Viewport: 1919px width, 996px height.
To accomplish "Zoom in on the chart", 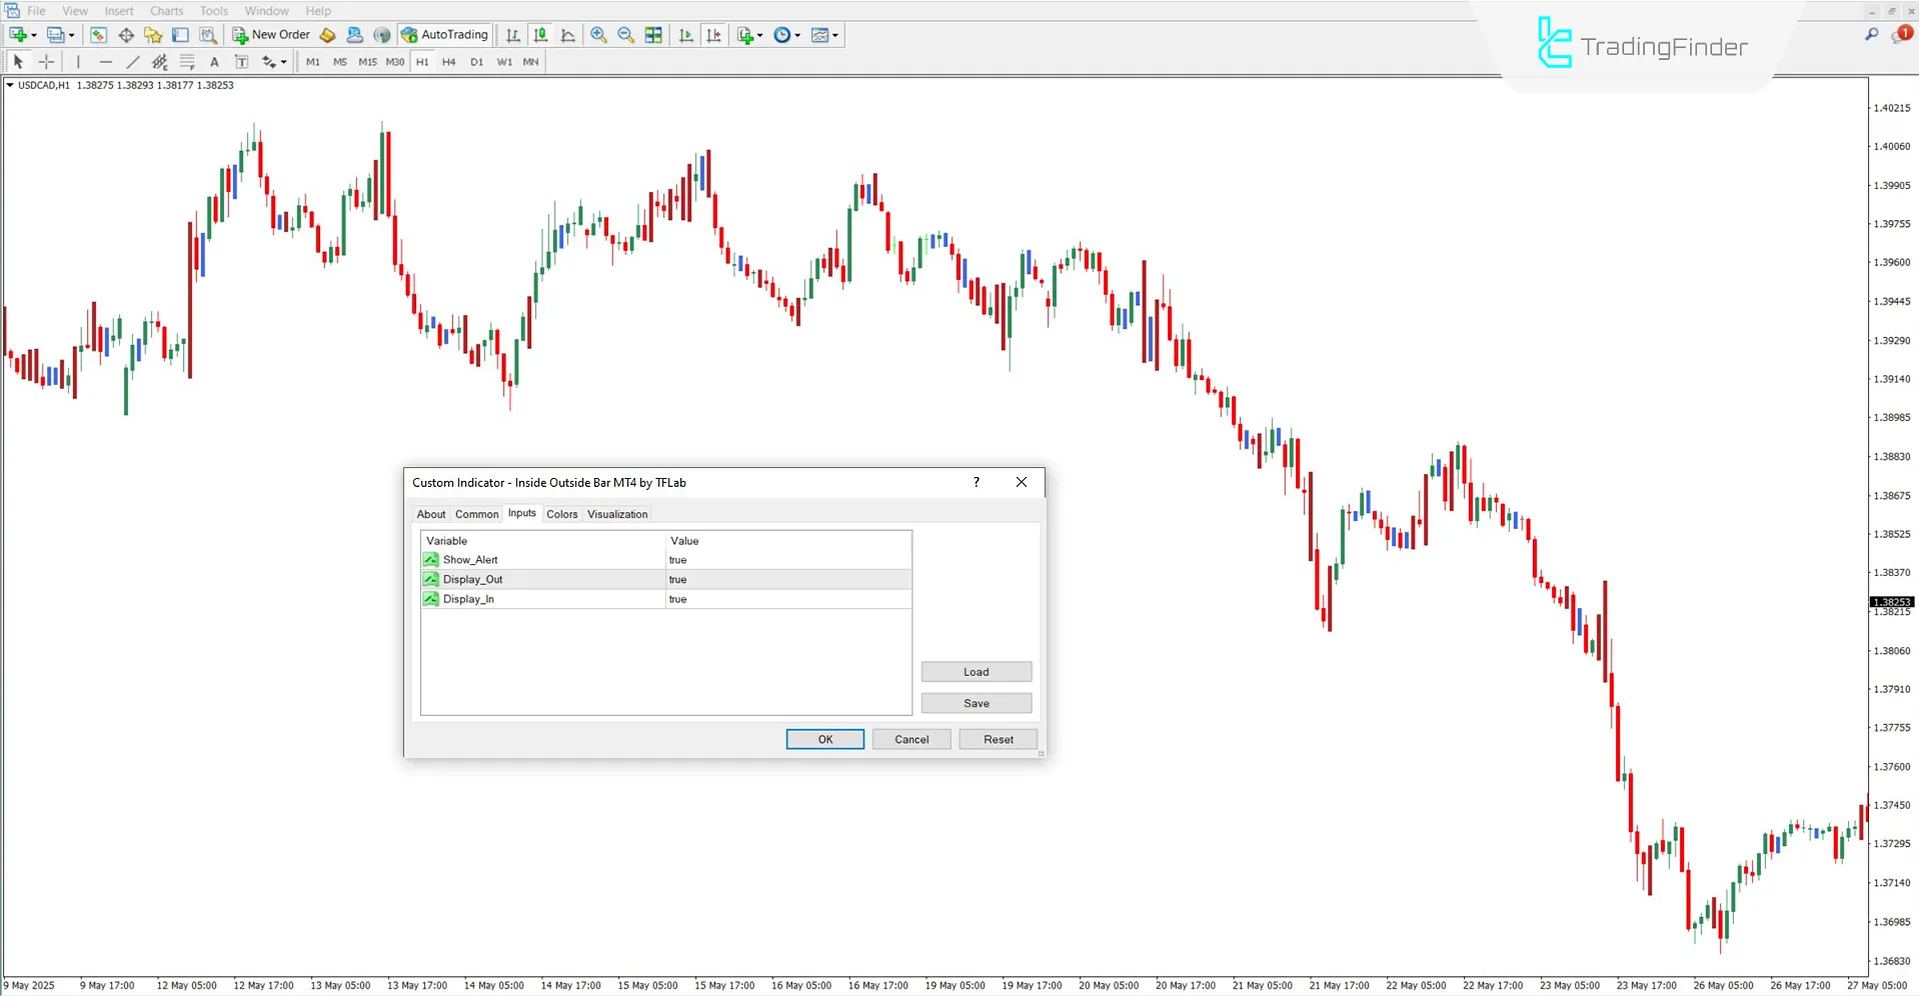I will (599, 35).
